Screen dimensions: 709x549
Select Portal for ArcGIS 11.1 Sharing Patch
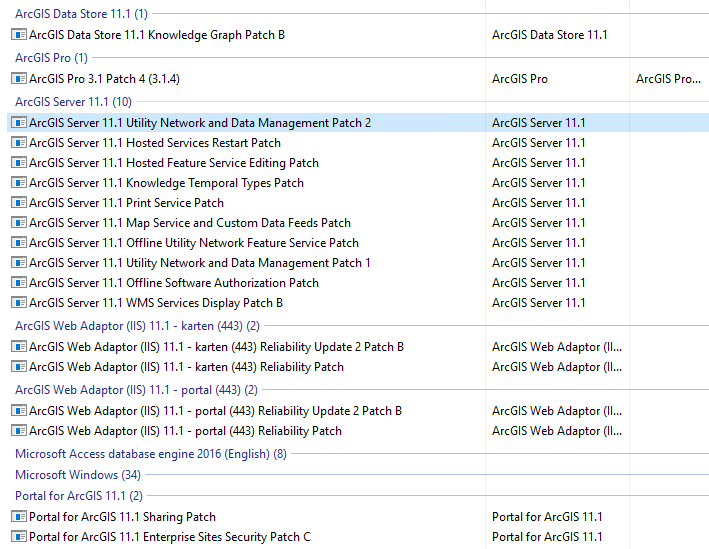click(x=122, y=516)
